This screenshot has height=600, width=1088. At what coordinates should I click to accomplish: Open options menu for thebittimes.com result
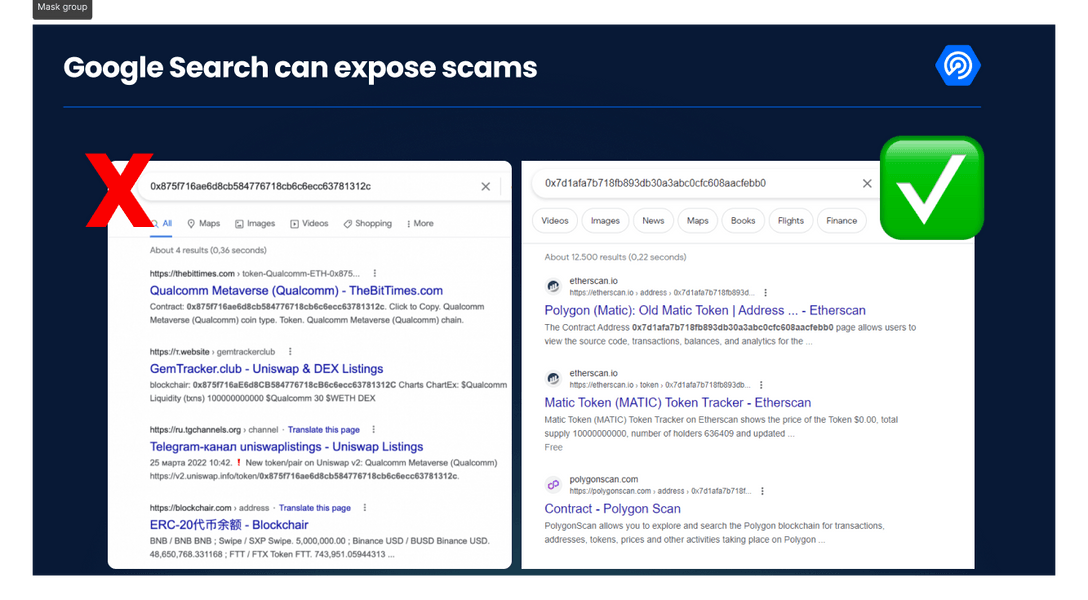point(375,273)
